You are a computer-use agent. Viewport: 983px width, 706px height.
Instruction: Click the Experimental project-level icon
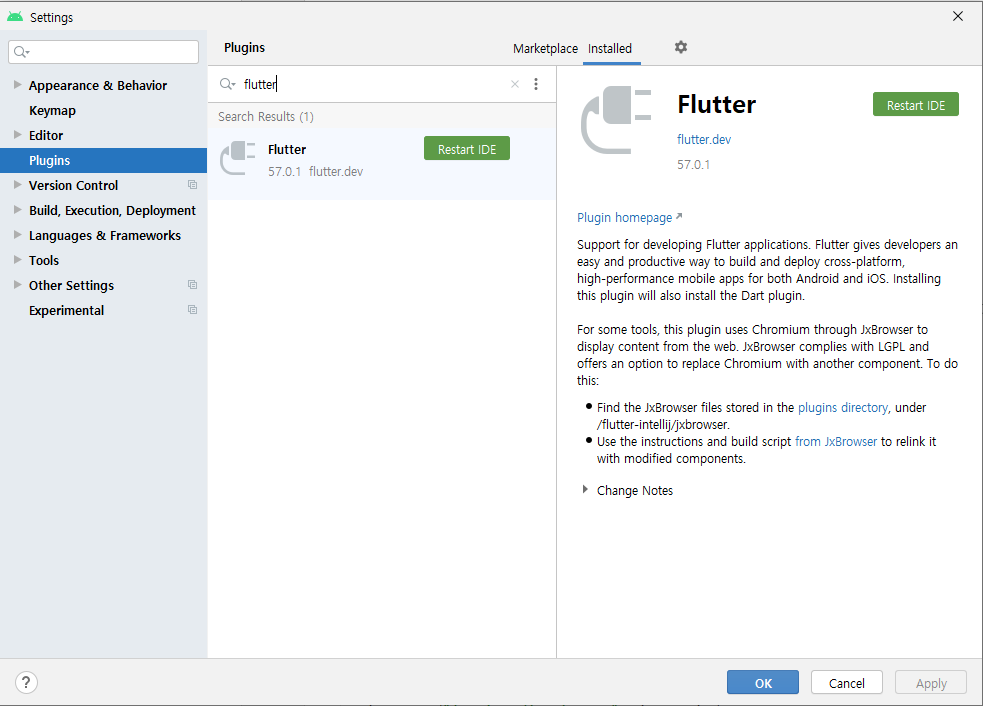[192, 310]
